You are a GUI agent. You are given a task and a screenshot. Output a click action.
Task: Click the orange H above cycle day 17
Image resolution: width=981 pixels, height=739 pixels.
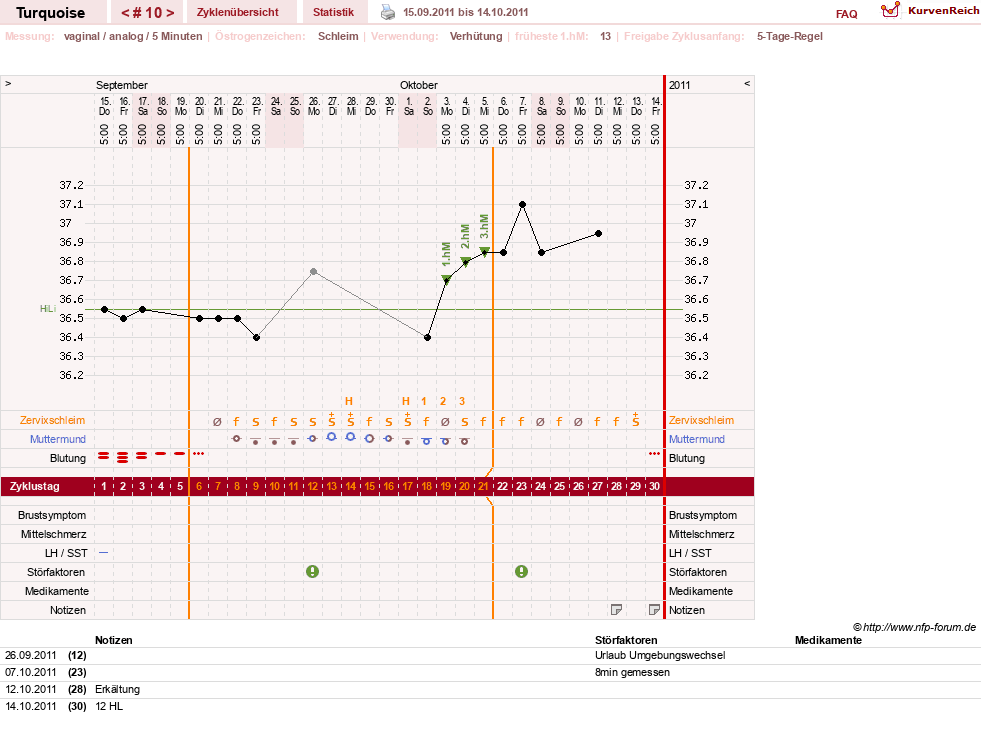(x=406, y=401)
